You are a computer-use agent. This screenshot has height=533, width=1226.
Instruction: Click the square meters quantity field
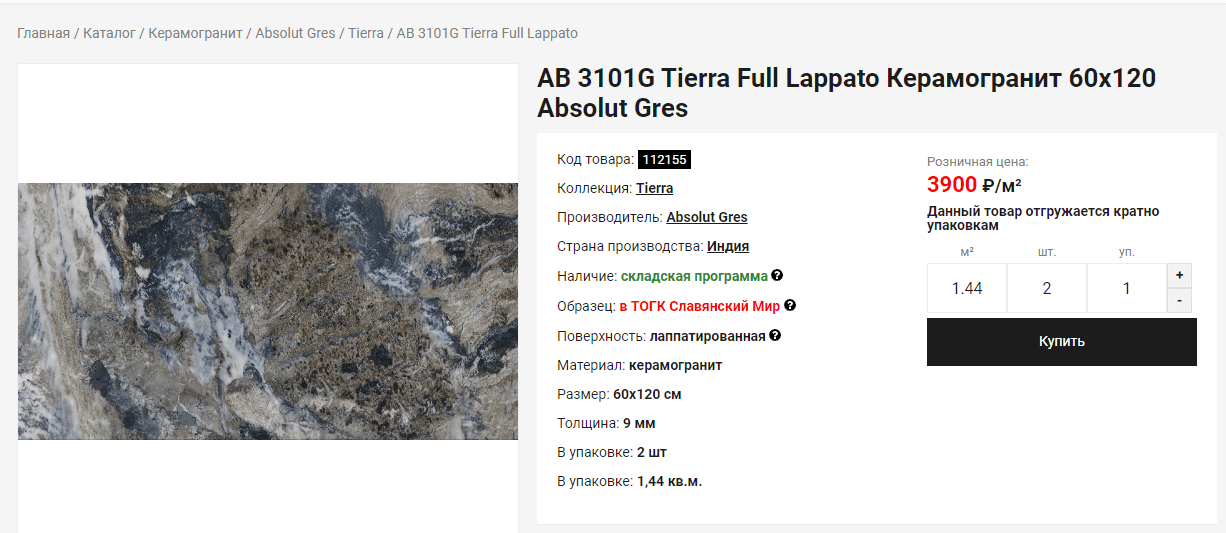[x=967, y=288]
